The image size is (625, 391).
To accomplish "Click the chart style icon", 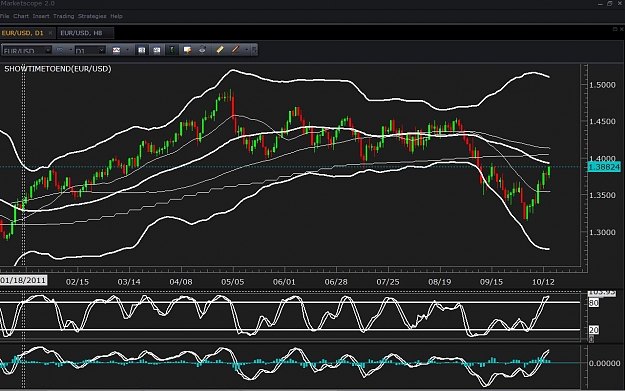I will coord(116,50).
